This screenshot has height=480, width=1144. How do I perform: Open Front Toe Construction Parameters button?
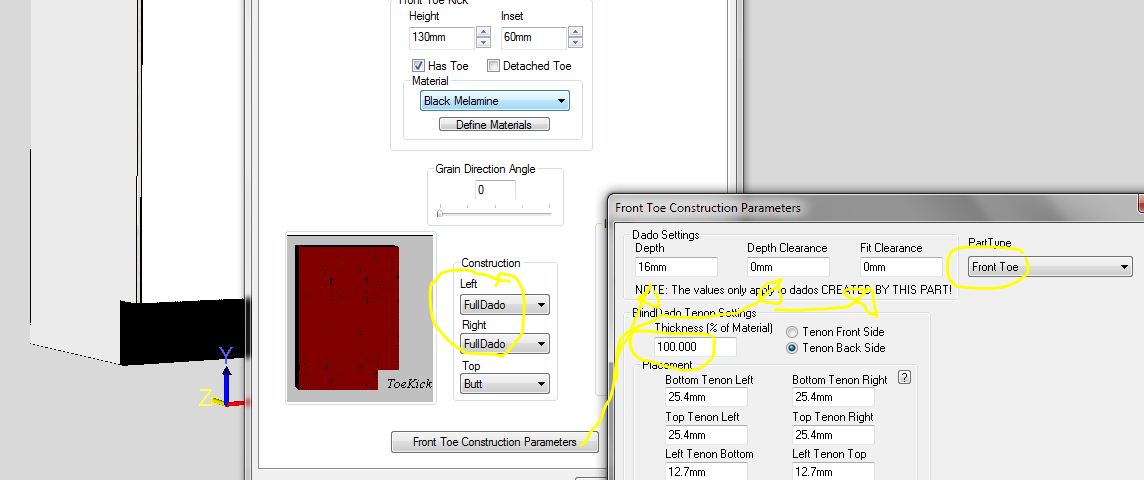(x=494, y=442)
